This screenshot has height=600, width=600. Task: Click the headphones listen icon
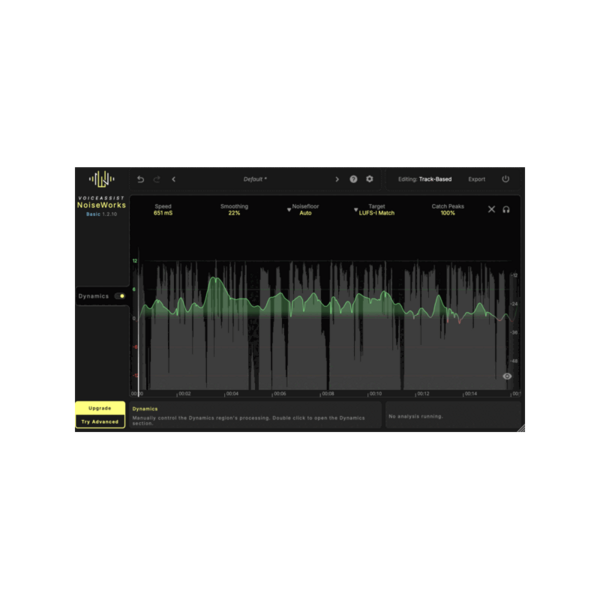click(506, 209)
